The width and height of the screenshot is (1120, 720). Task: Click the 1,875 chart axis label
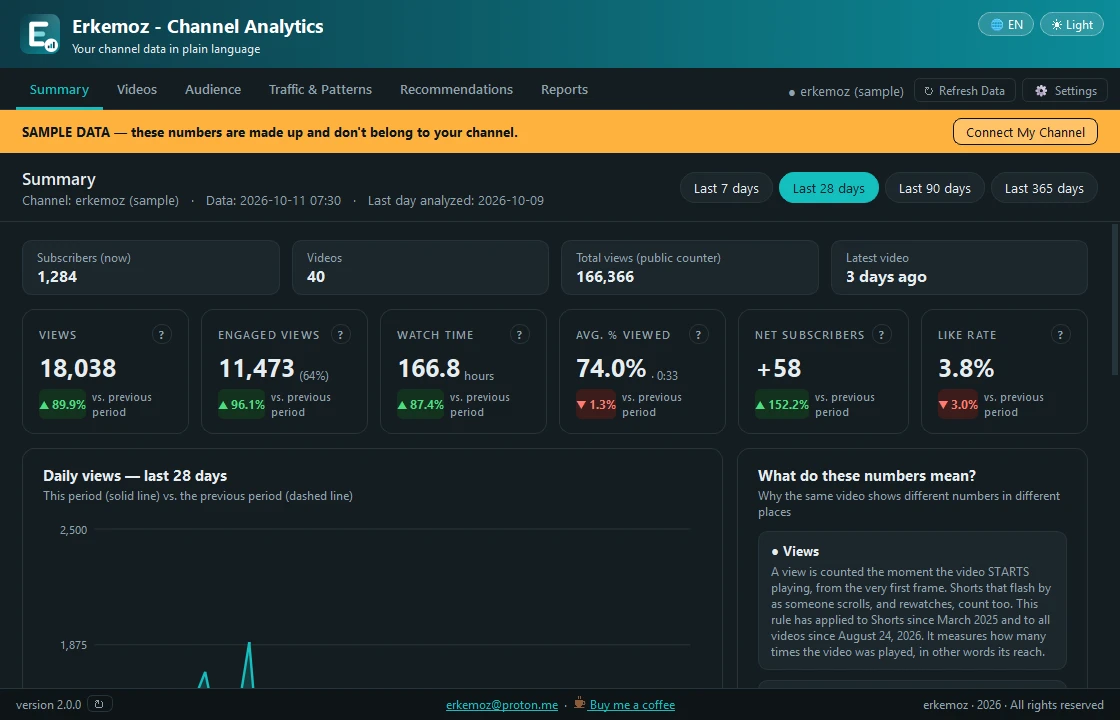[74, 645]
